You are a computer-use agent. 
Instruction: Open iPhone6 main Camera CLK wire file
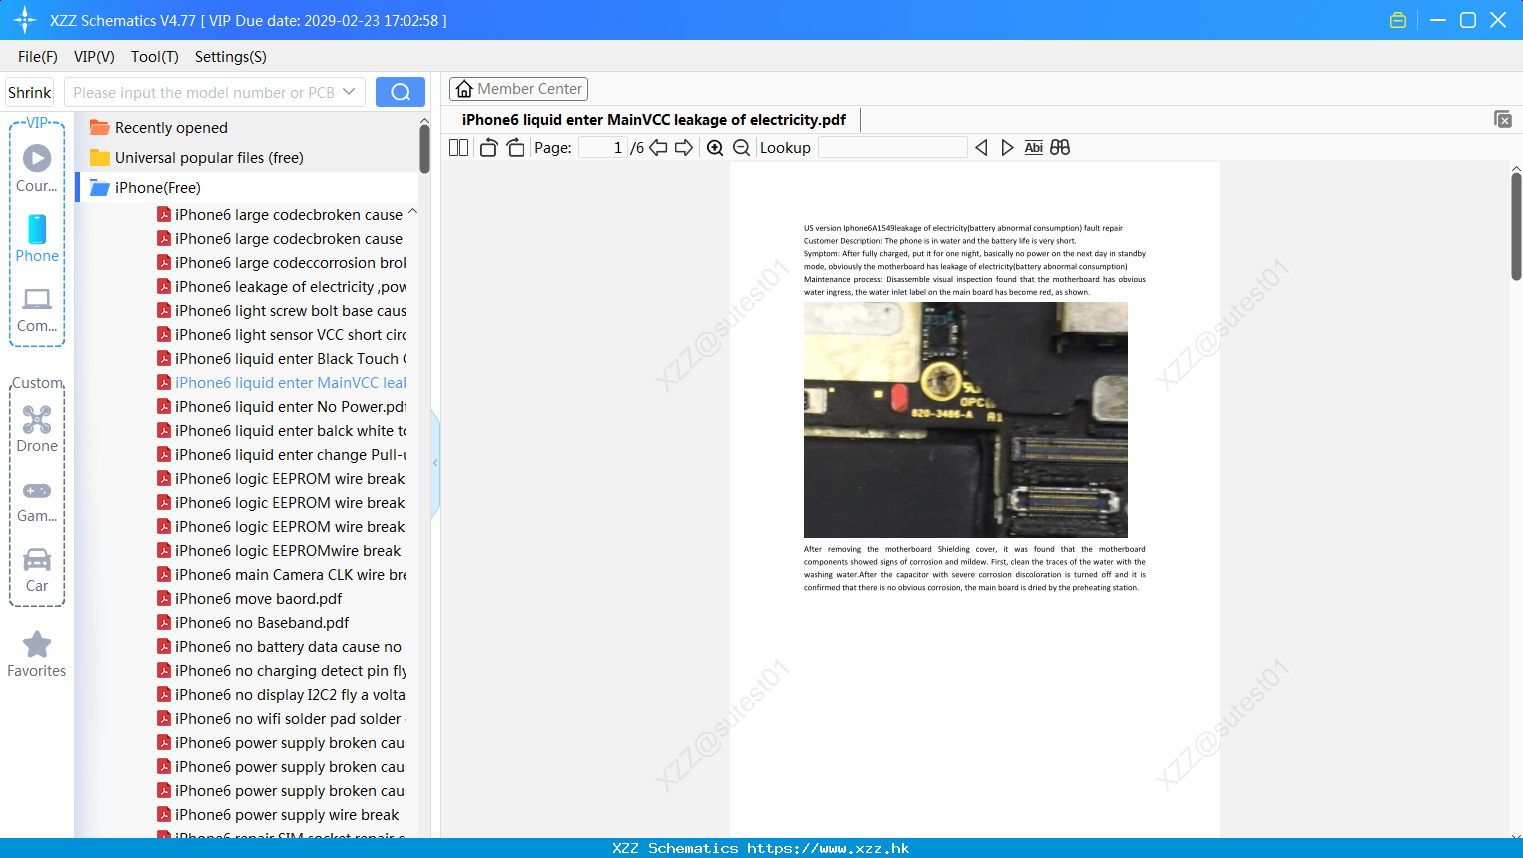282,574
